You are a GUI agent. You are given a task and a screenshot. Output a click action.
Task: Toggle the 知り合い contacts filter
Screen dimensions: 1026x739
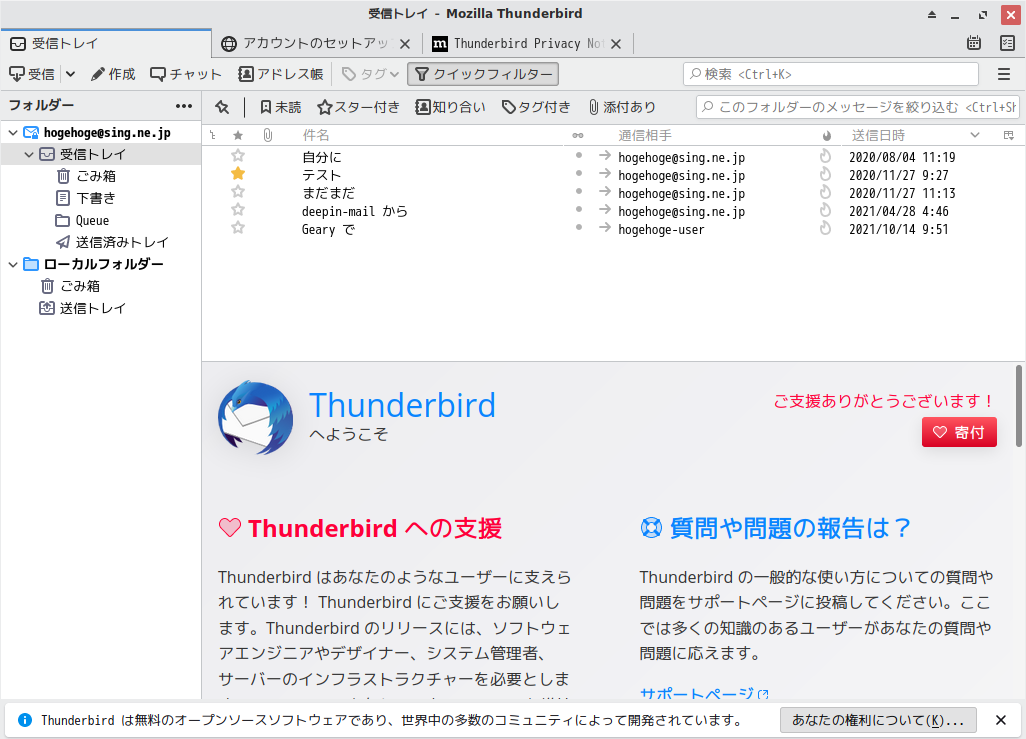click(x=451, y=107)
